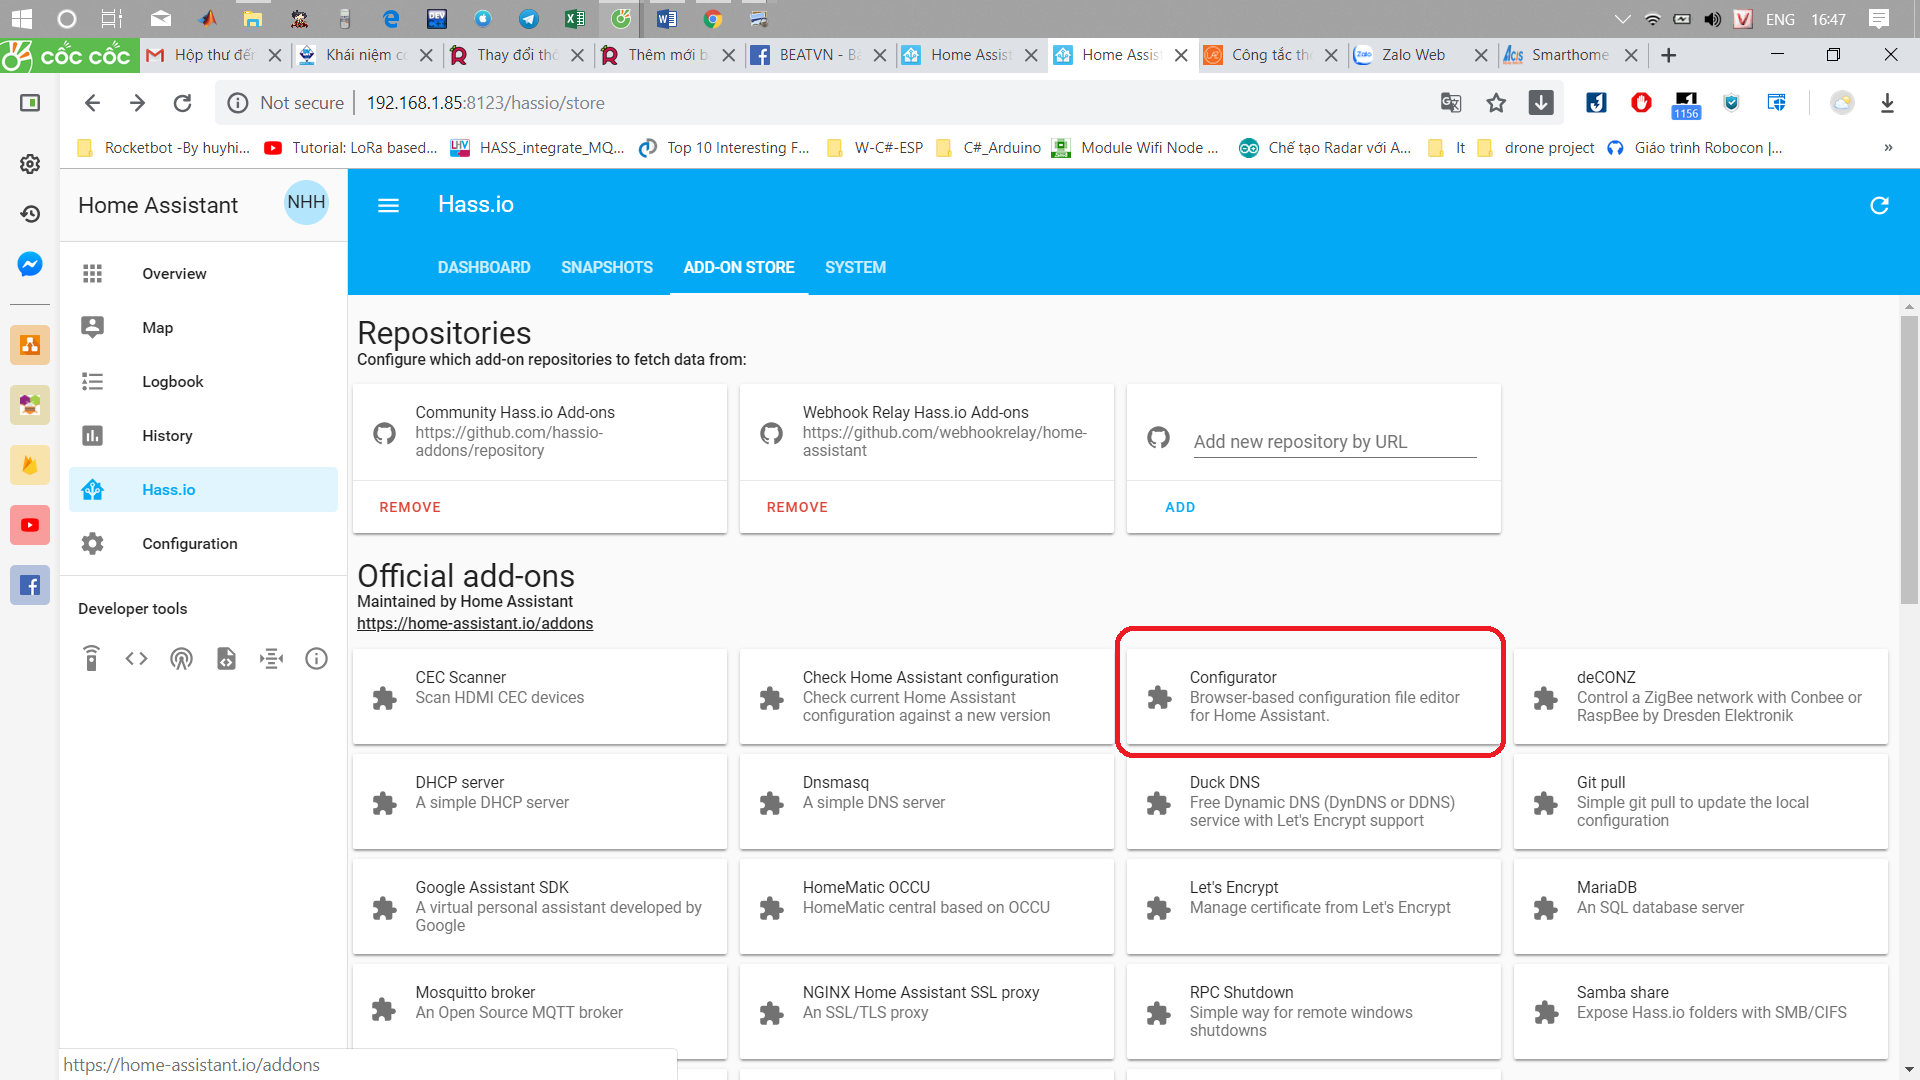Open MQTT developer tool icon
This screenshot has height=1080, width=1920.
click(x=271, y=658)
